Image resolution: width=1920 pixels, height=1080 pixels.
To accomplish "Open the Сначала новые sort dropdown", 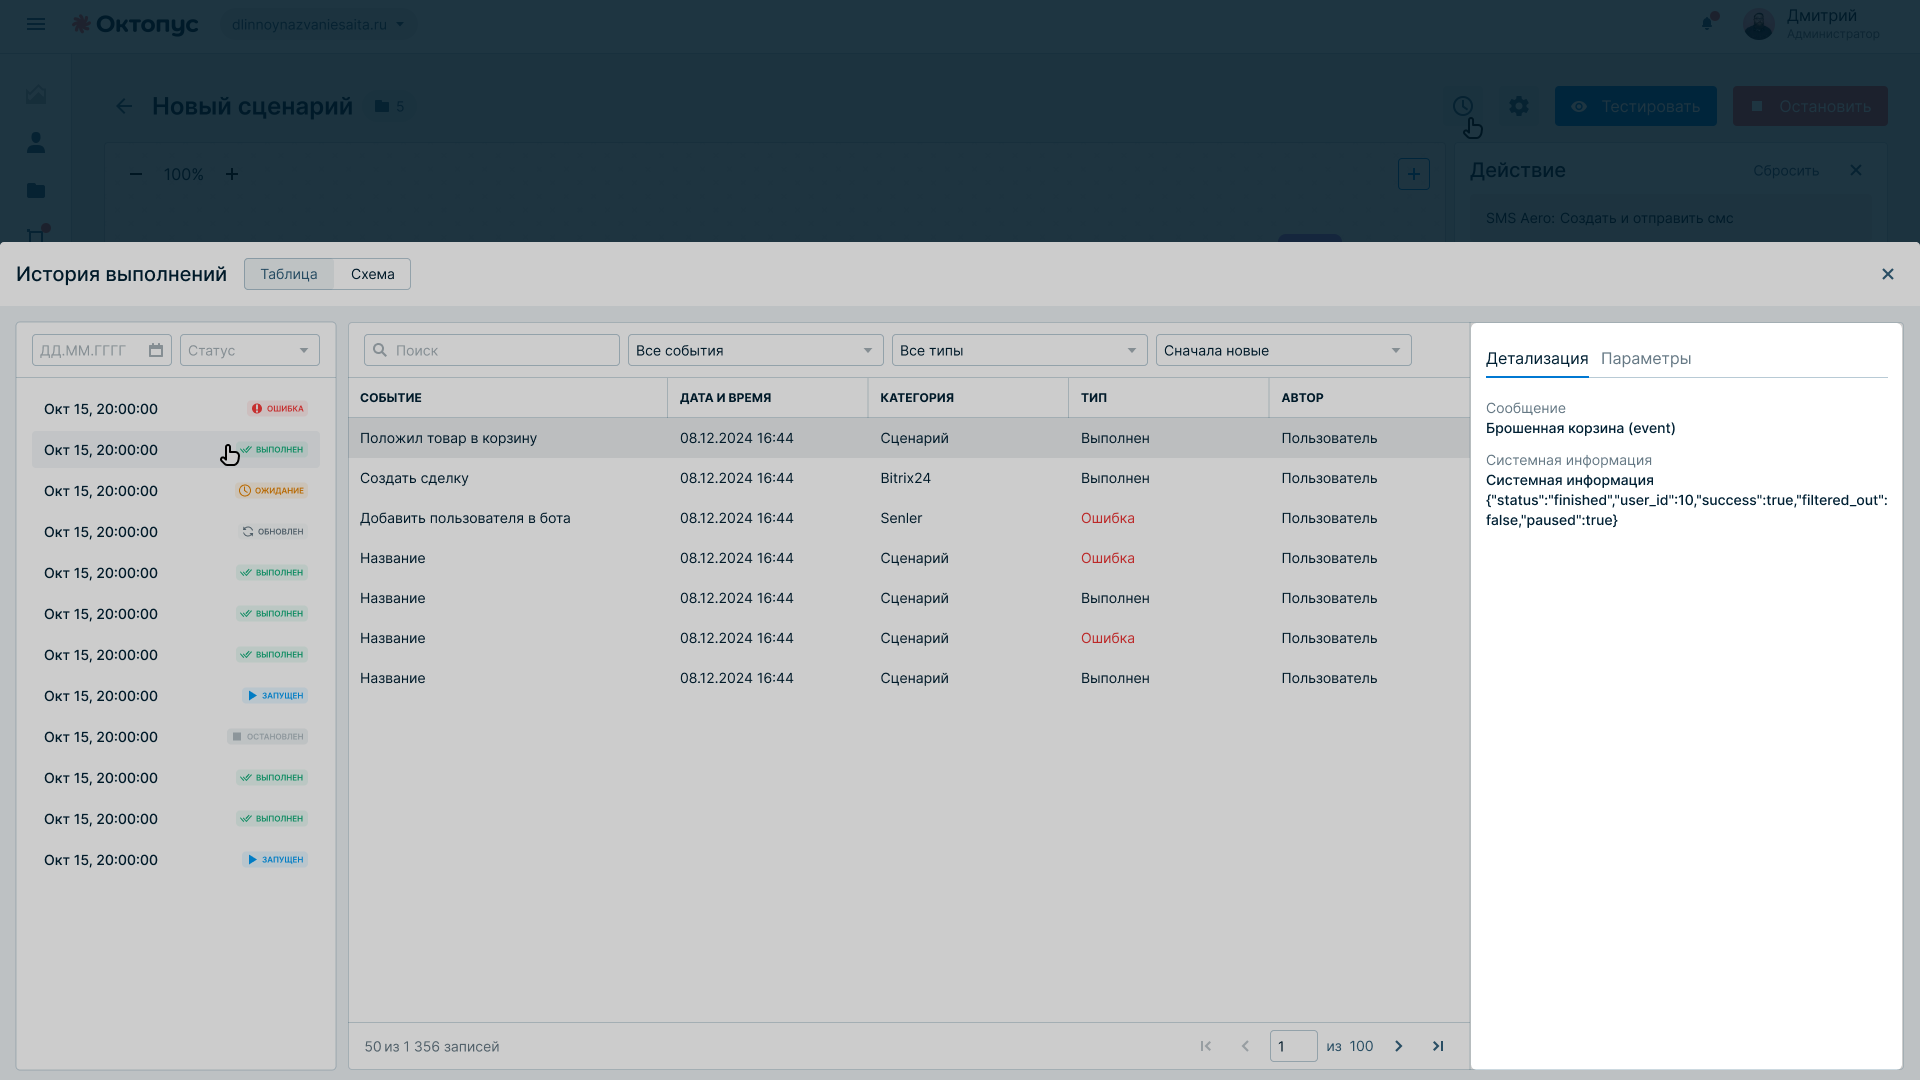I will [1284, 350].
